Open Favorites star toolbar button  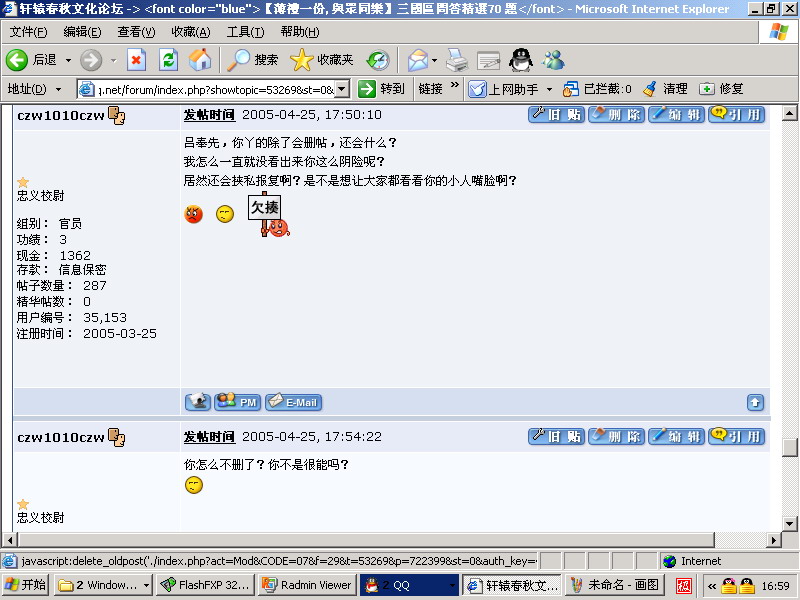321,60
